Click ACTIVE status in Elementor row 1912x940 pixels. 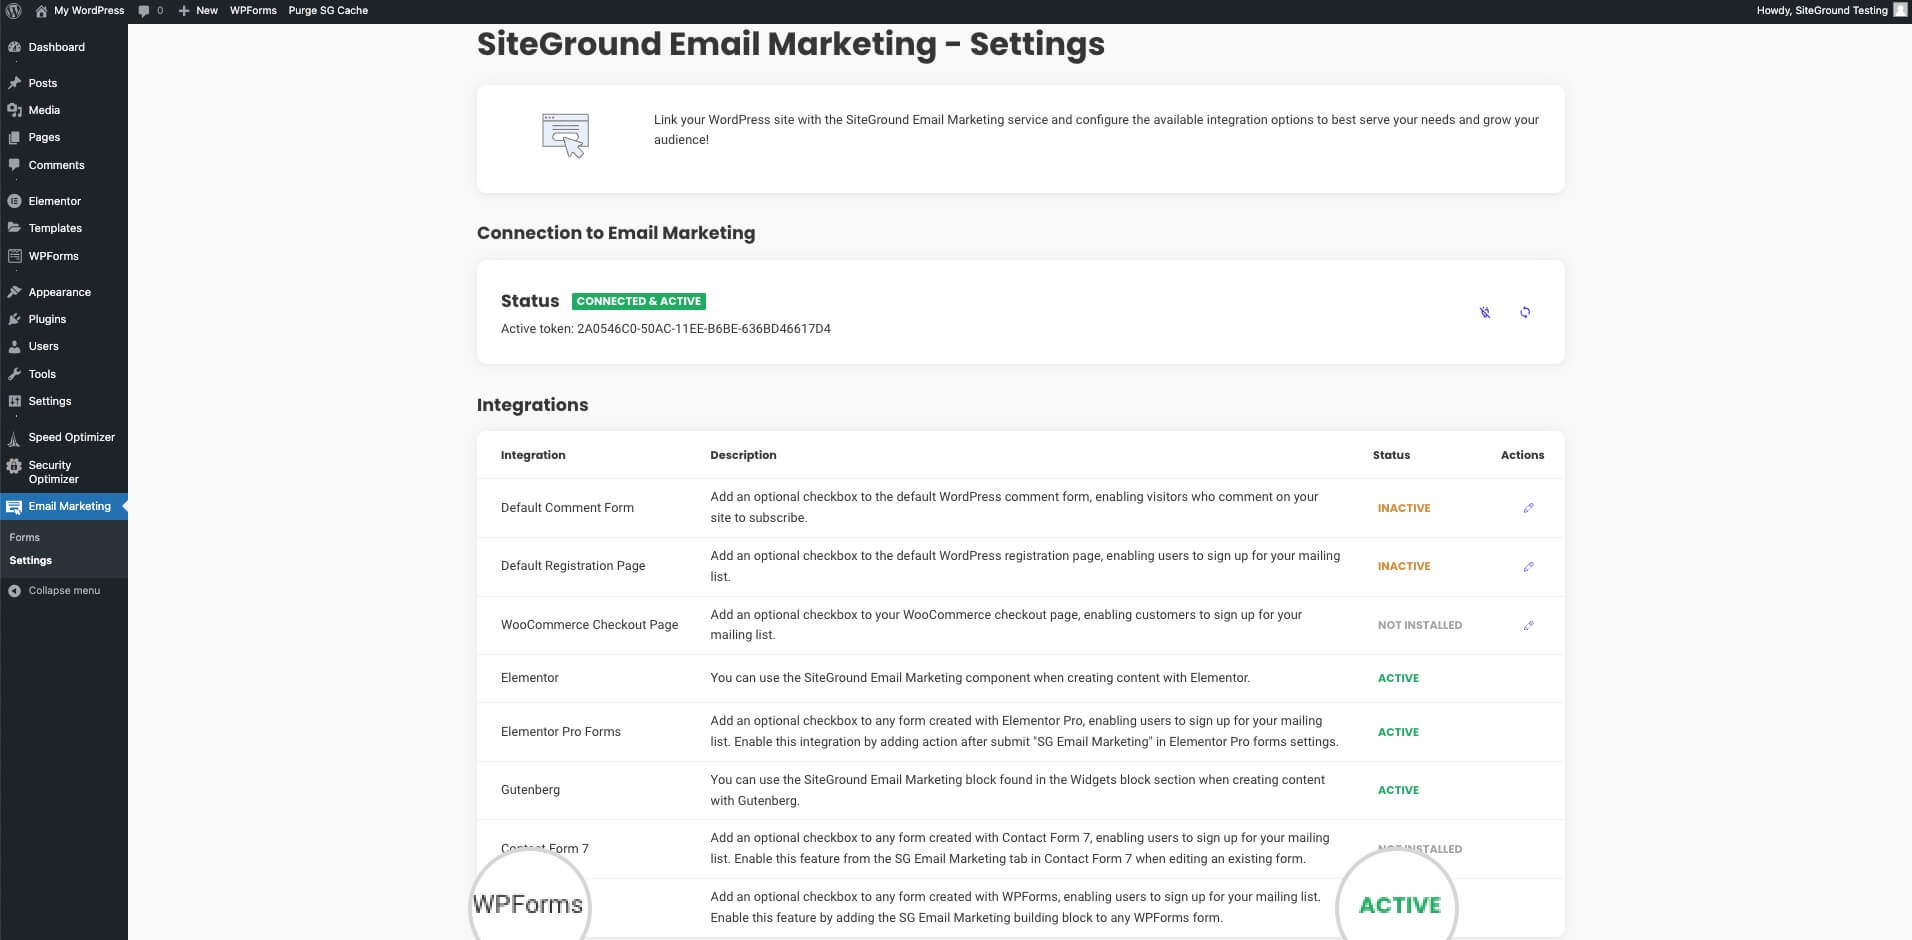1398,678
